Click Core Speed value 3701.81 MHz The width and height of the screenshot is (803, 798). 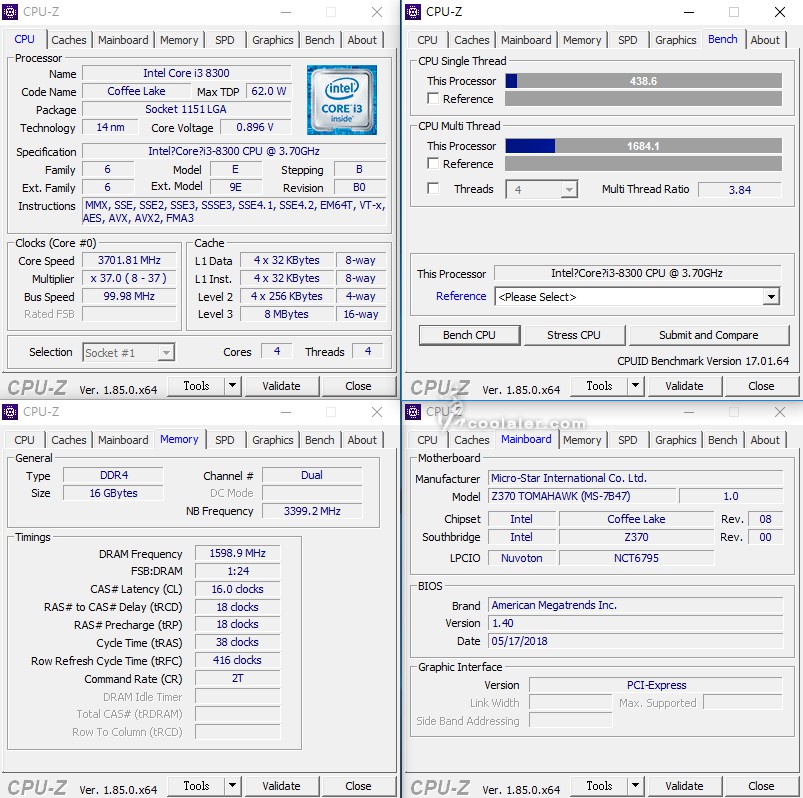tap(129, 260)
